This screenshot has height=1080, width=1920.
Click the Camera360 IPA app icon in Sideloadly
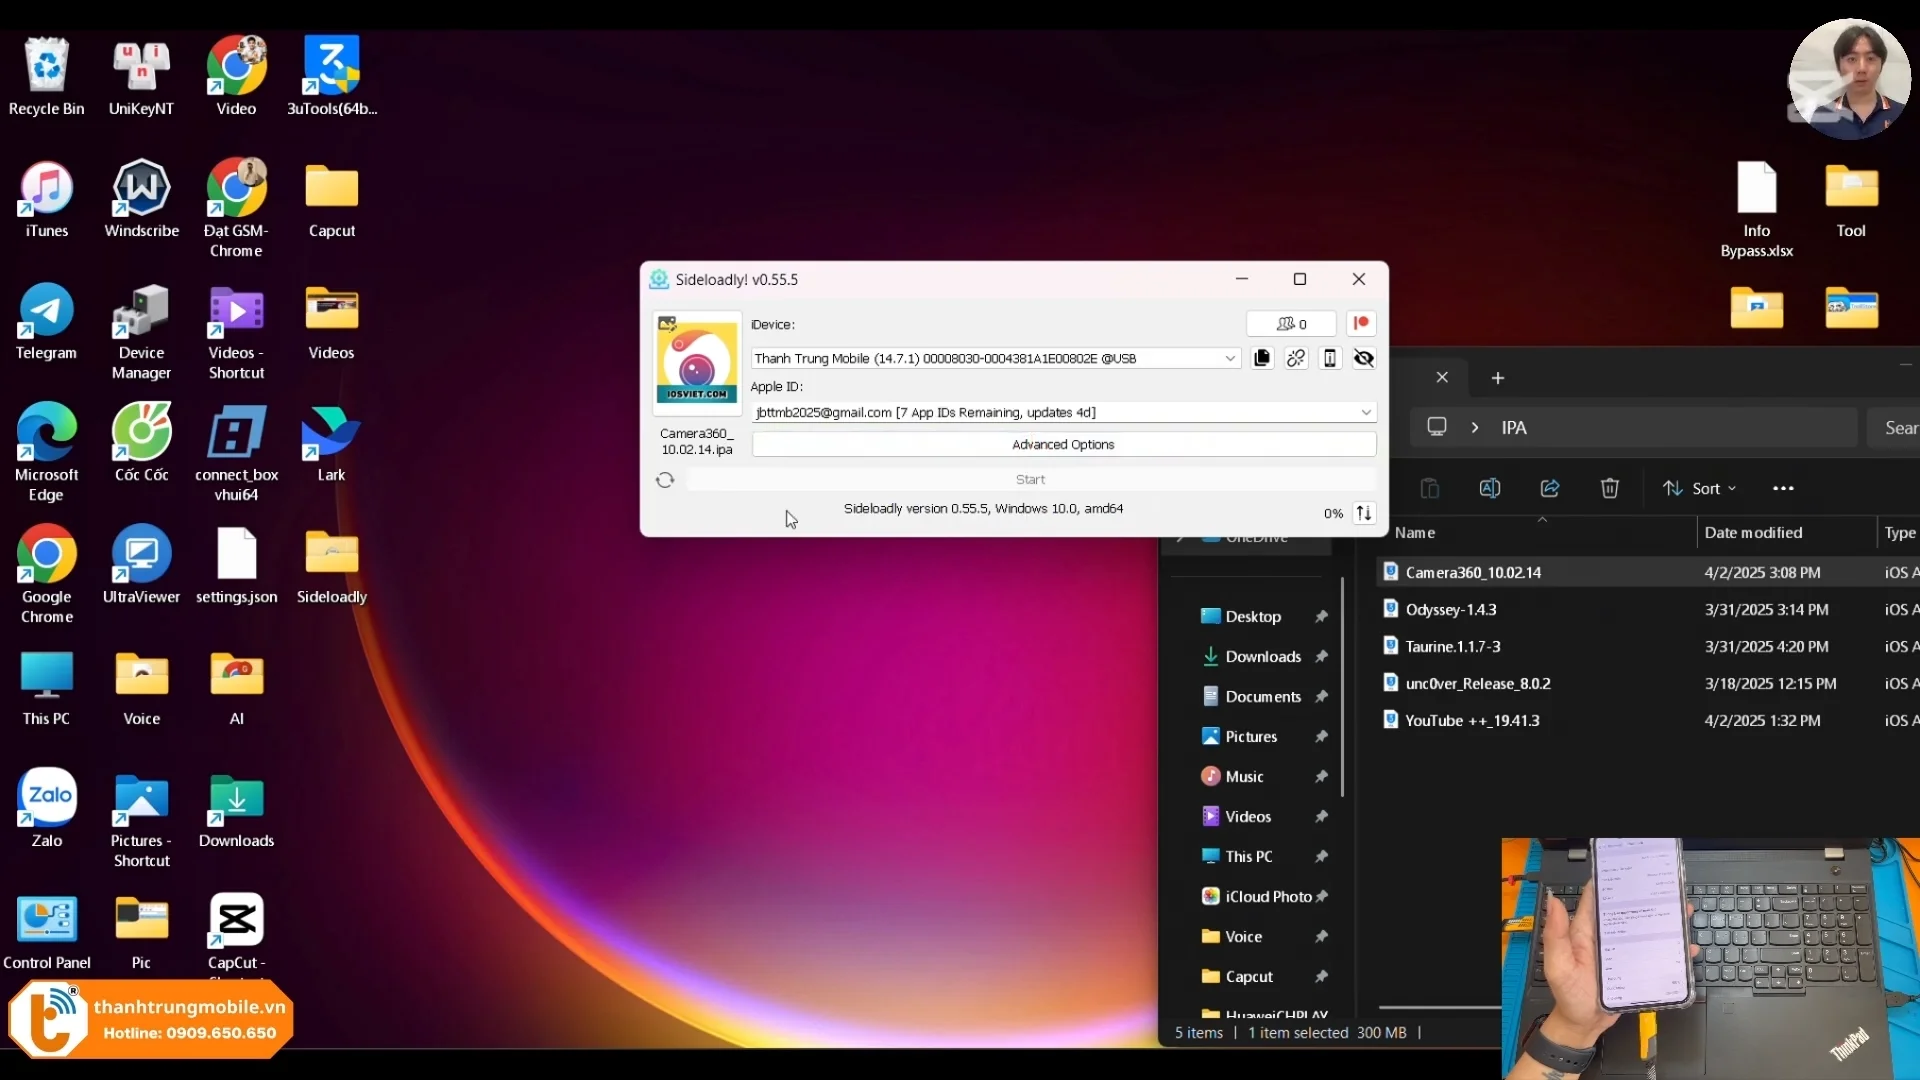[697, 361]
